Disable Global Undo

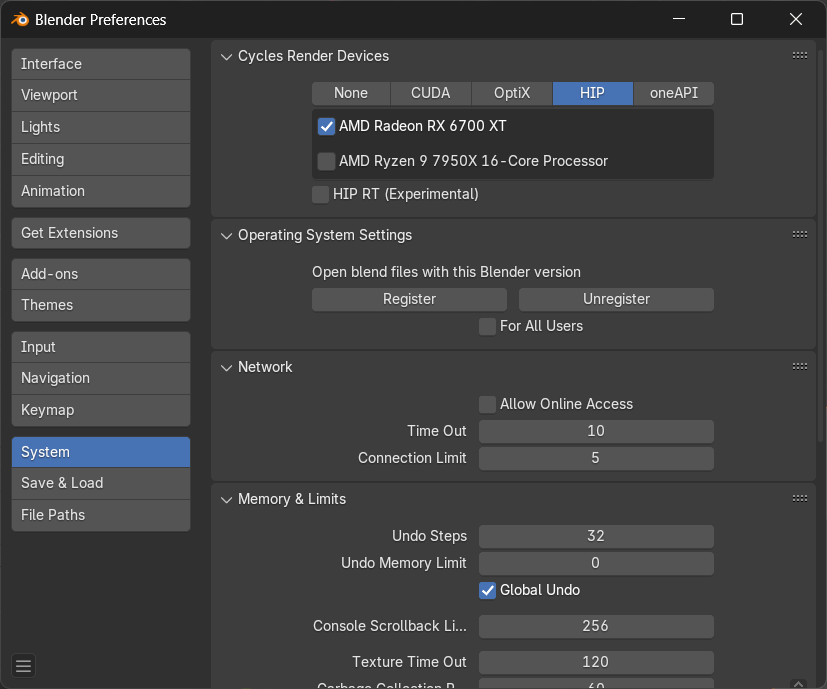click(x=487, y=590)
